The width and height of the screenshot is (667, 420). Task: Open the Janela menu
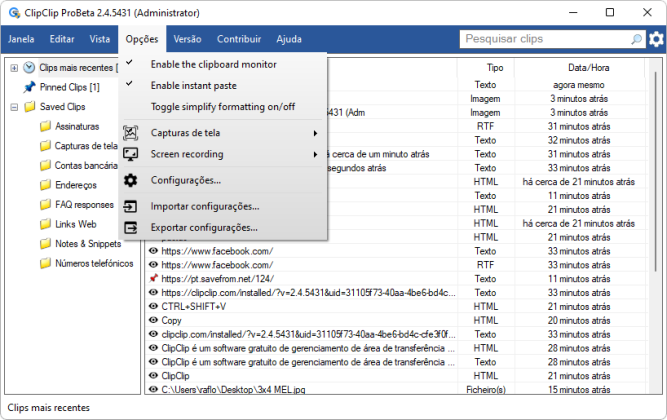[x=21, y=39]
